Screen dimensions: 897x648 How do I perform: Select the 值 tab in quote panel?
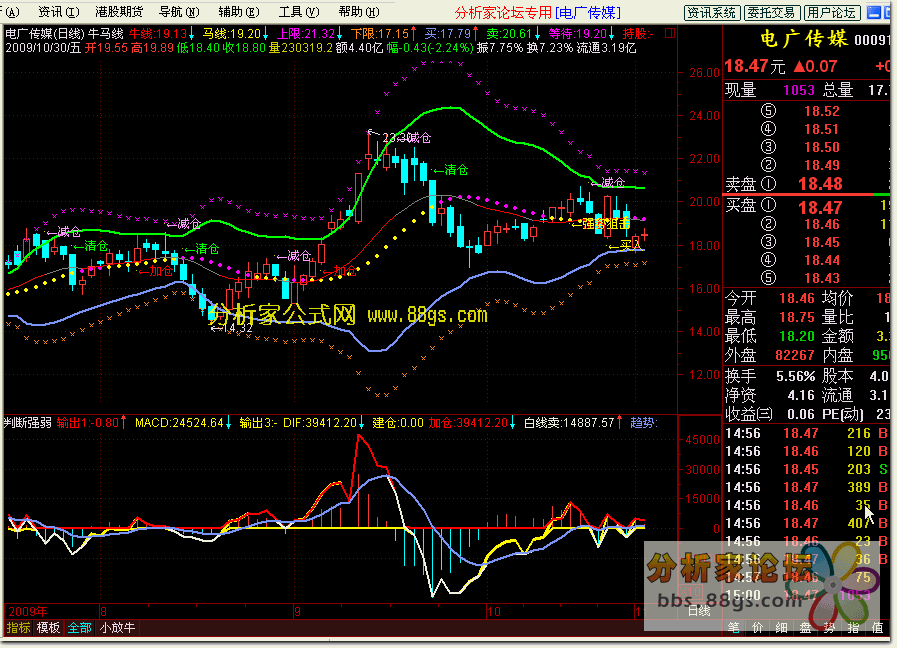tap(877, 627)
